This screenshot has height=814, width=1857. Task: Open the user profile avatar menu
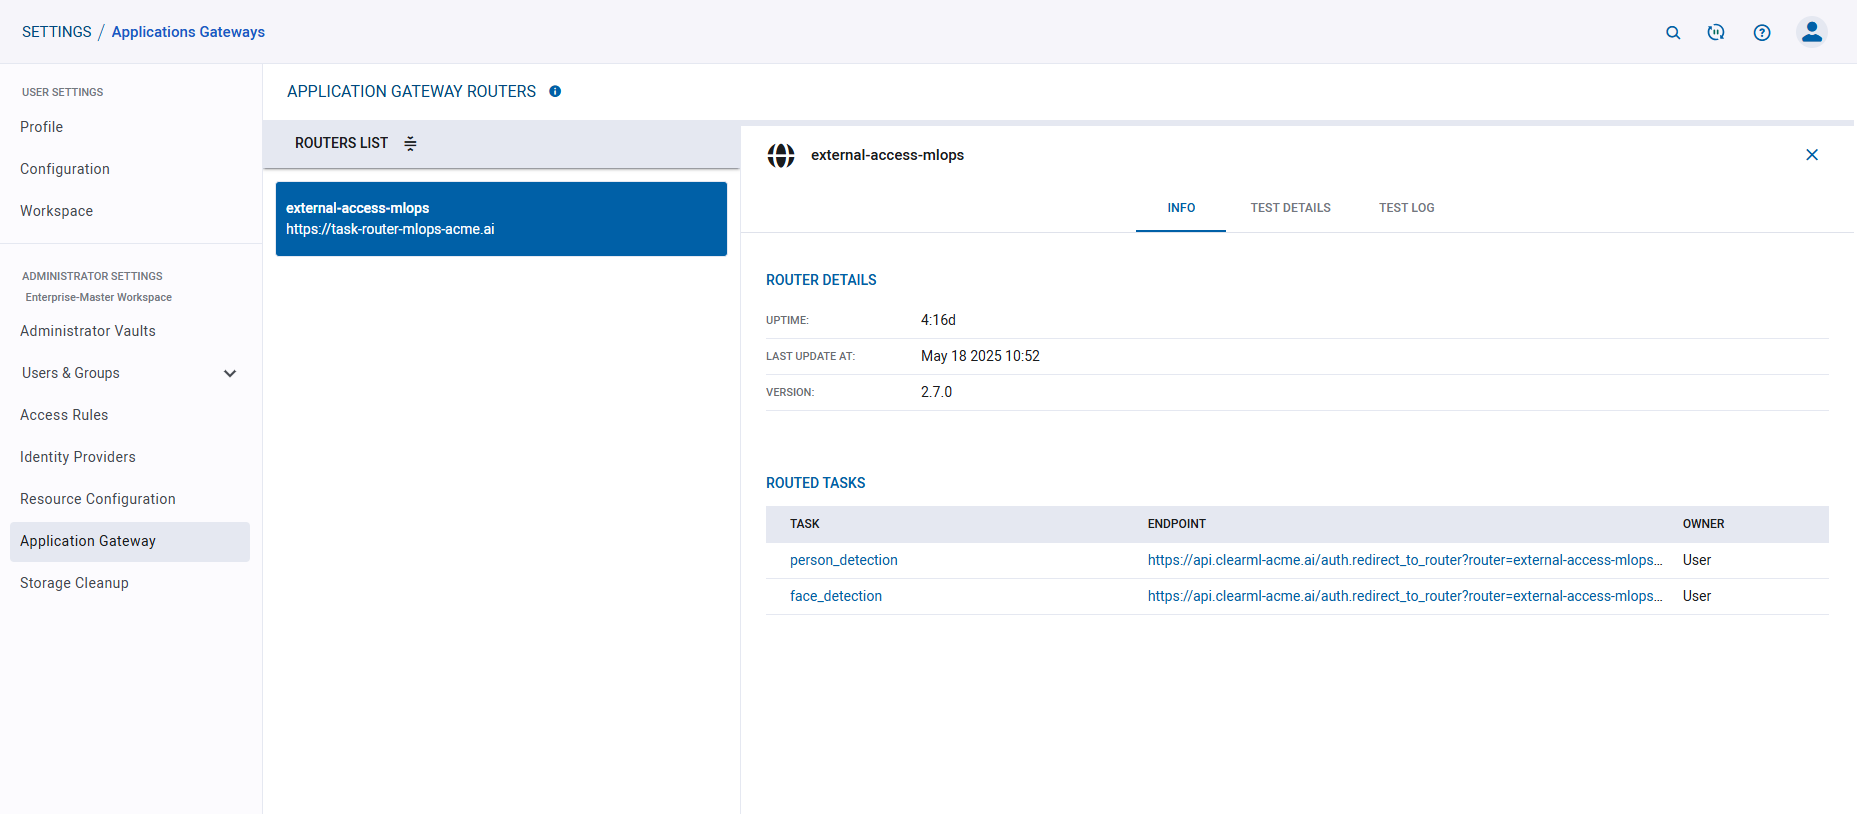click(x=1811, y=33)
